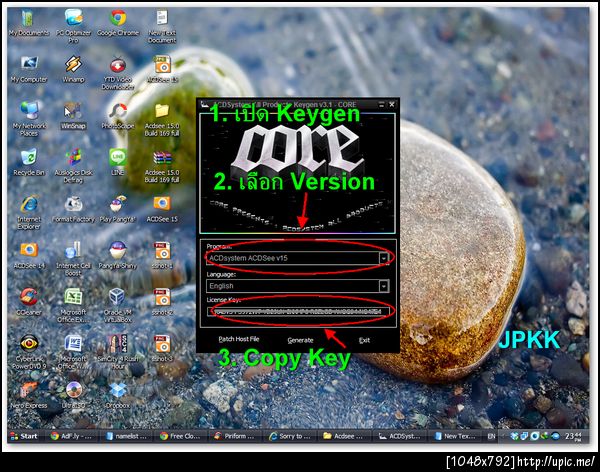The height and width of the screenshot is (472, 600).
Task: Click the Patch Host File button
Action: [x=239, y=339]
